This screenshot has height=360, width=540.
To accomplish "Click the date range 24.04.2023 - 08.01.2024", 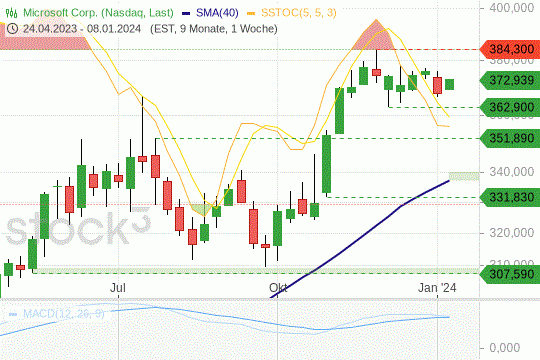I will [x=82, y=29].
